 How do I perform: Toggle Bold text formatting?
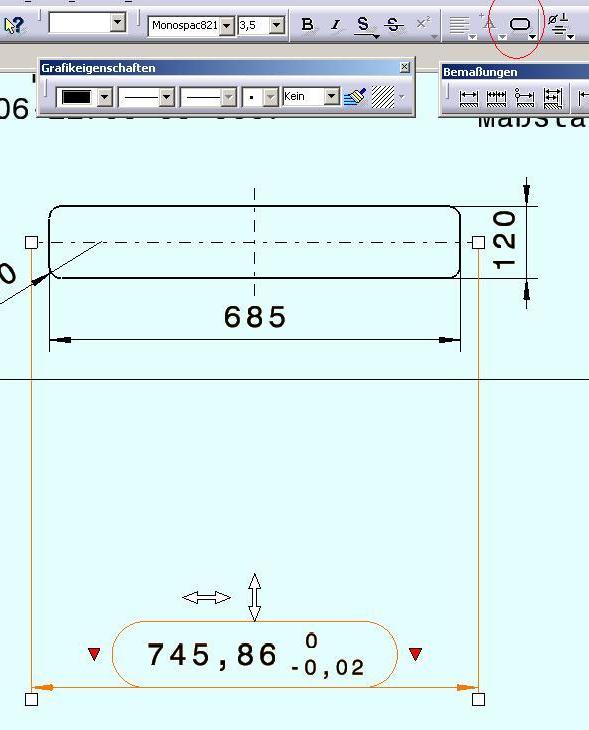[x=307, y=25]
